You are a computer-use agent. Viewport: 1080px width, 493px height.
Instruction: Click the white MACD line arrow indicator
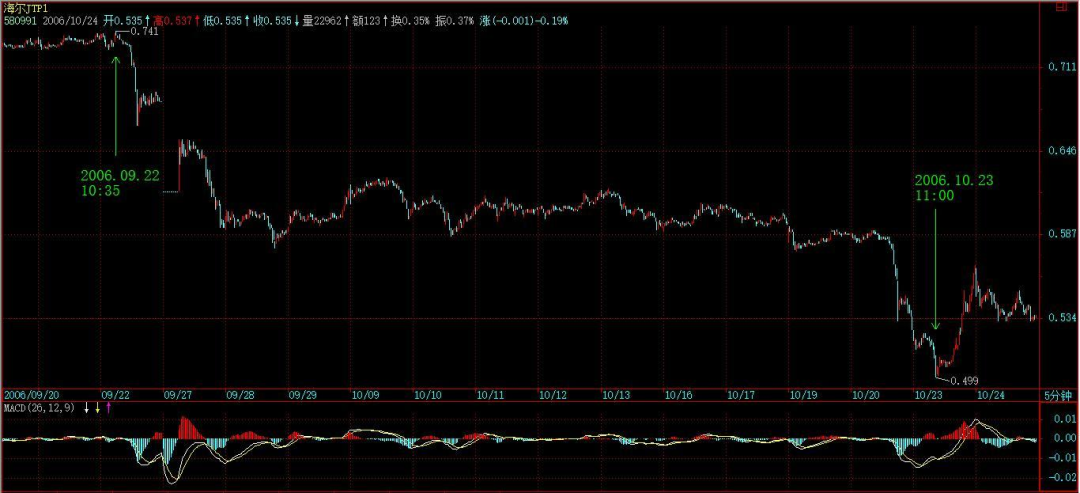coord(87,408)
